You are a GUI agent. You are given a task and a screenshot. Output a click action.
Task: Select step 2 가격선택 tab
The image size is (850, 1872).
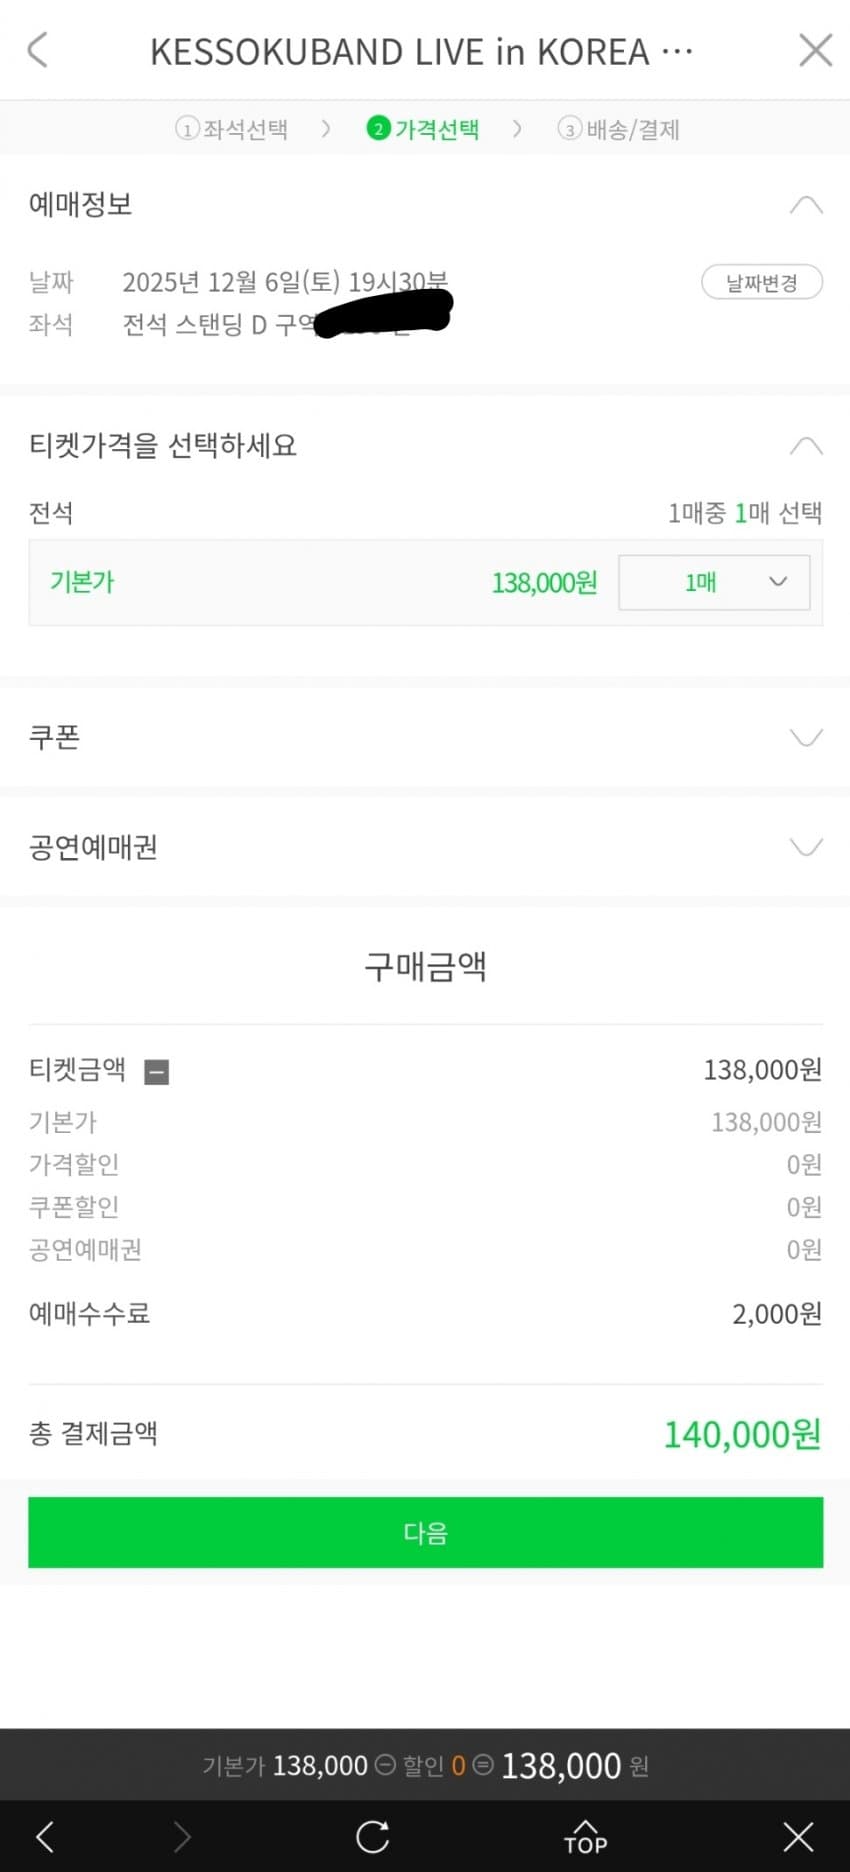tap(423, 129)
